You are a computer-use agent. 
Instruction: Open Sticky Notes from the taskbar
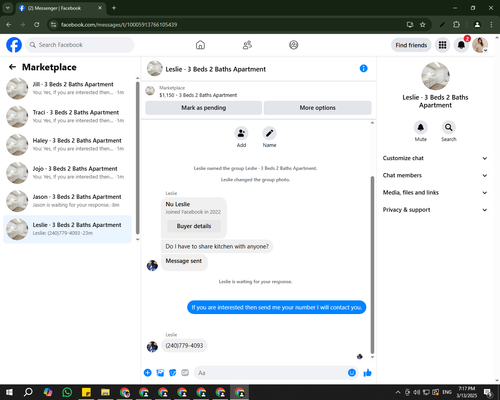tap(86, 392)
